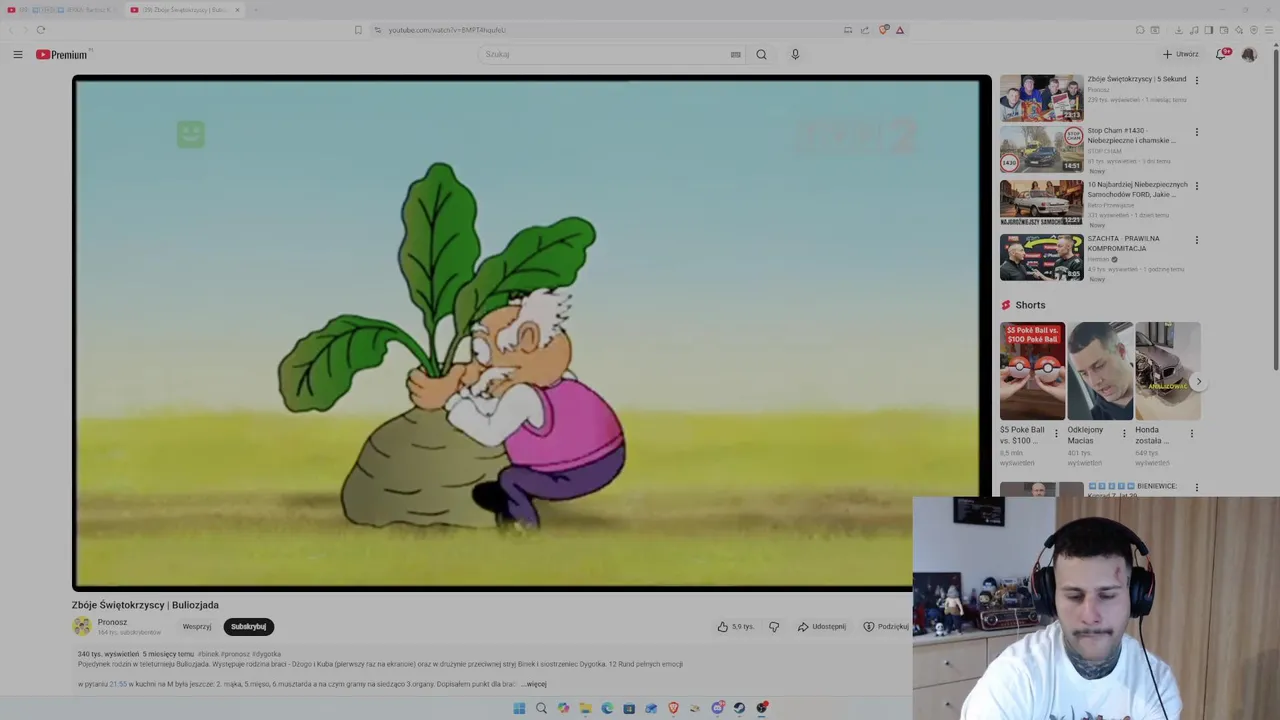The height and width of the screenshot is (720, 1280).
Task: Open options for 10 Najbardziej Niebezpiecznych video
Action: pyautogui.click(x=1196, y=186)
